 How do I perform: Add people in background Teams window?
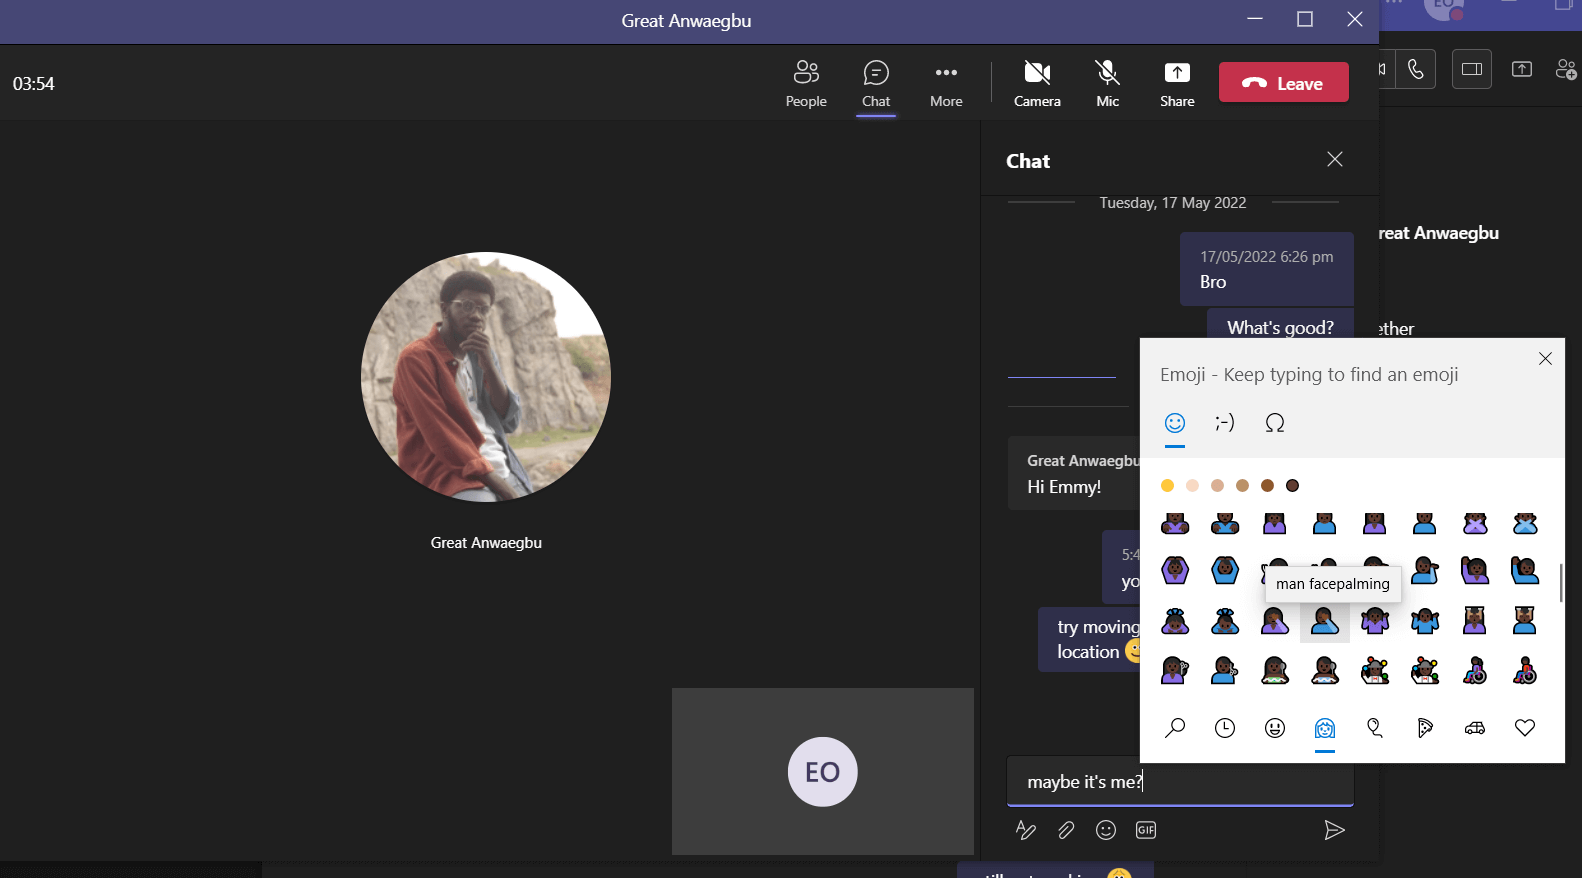tap(1567, 69)
